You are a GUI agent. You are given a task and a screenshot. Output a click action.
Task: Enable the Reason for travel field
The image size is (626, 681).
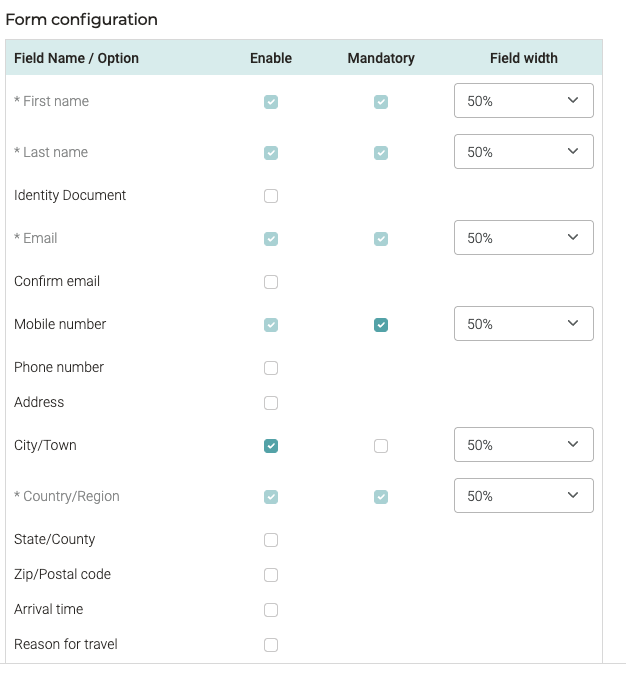(x=271, y=645)
